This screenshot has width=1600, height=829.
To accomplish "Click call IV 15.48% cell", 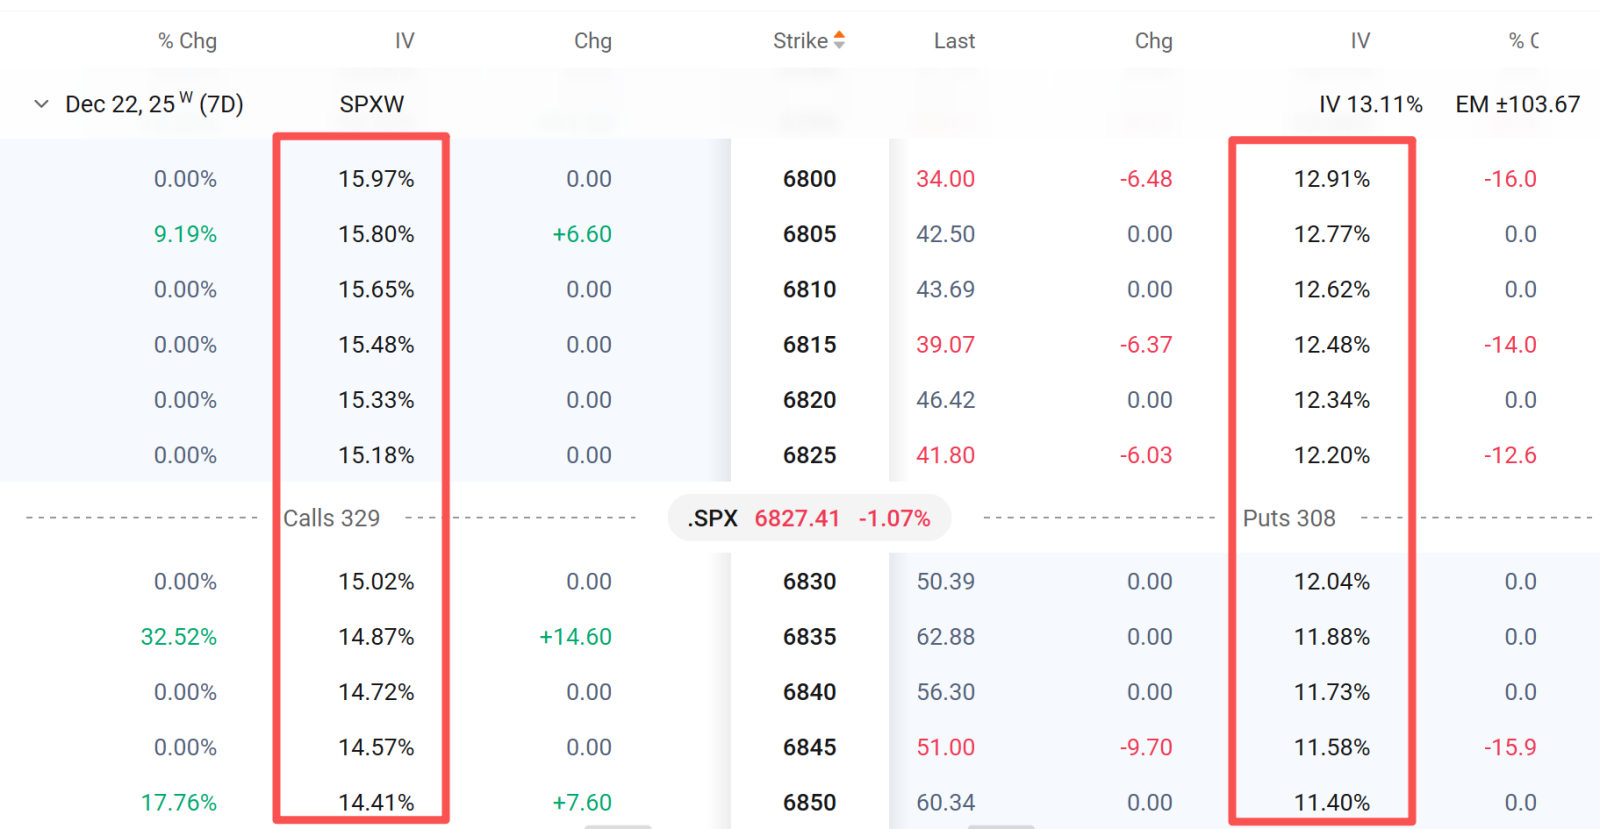I will (376, 345).
